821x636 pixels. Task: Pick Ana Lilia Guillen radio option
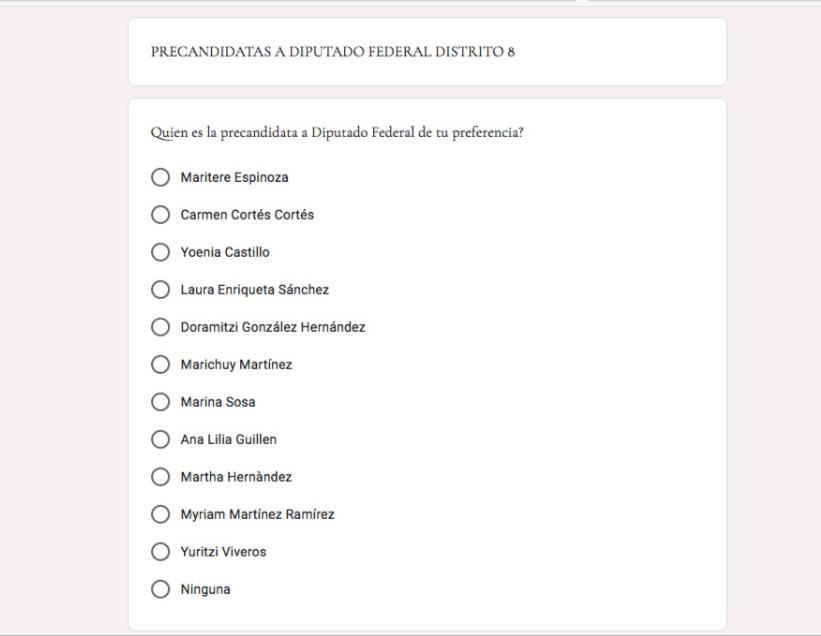[x=160, y=439]
